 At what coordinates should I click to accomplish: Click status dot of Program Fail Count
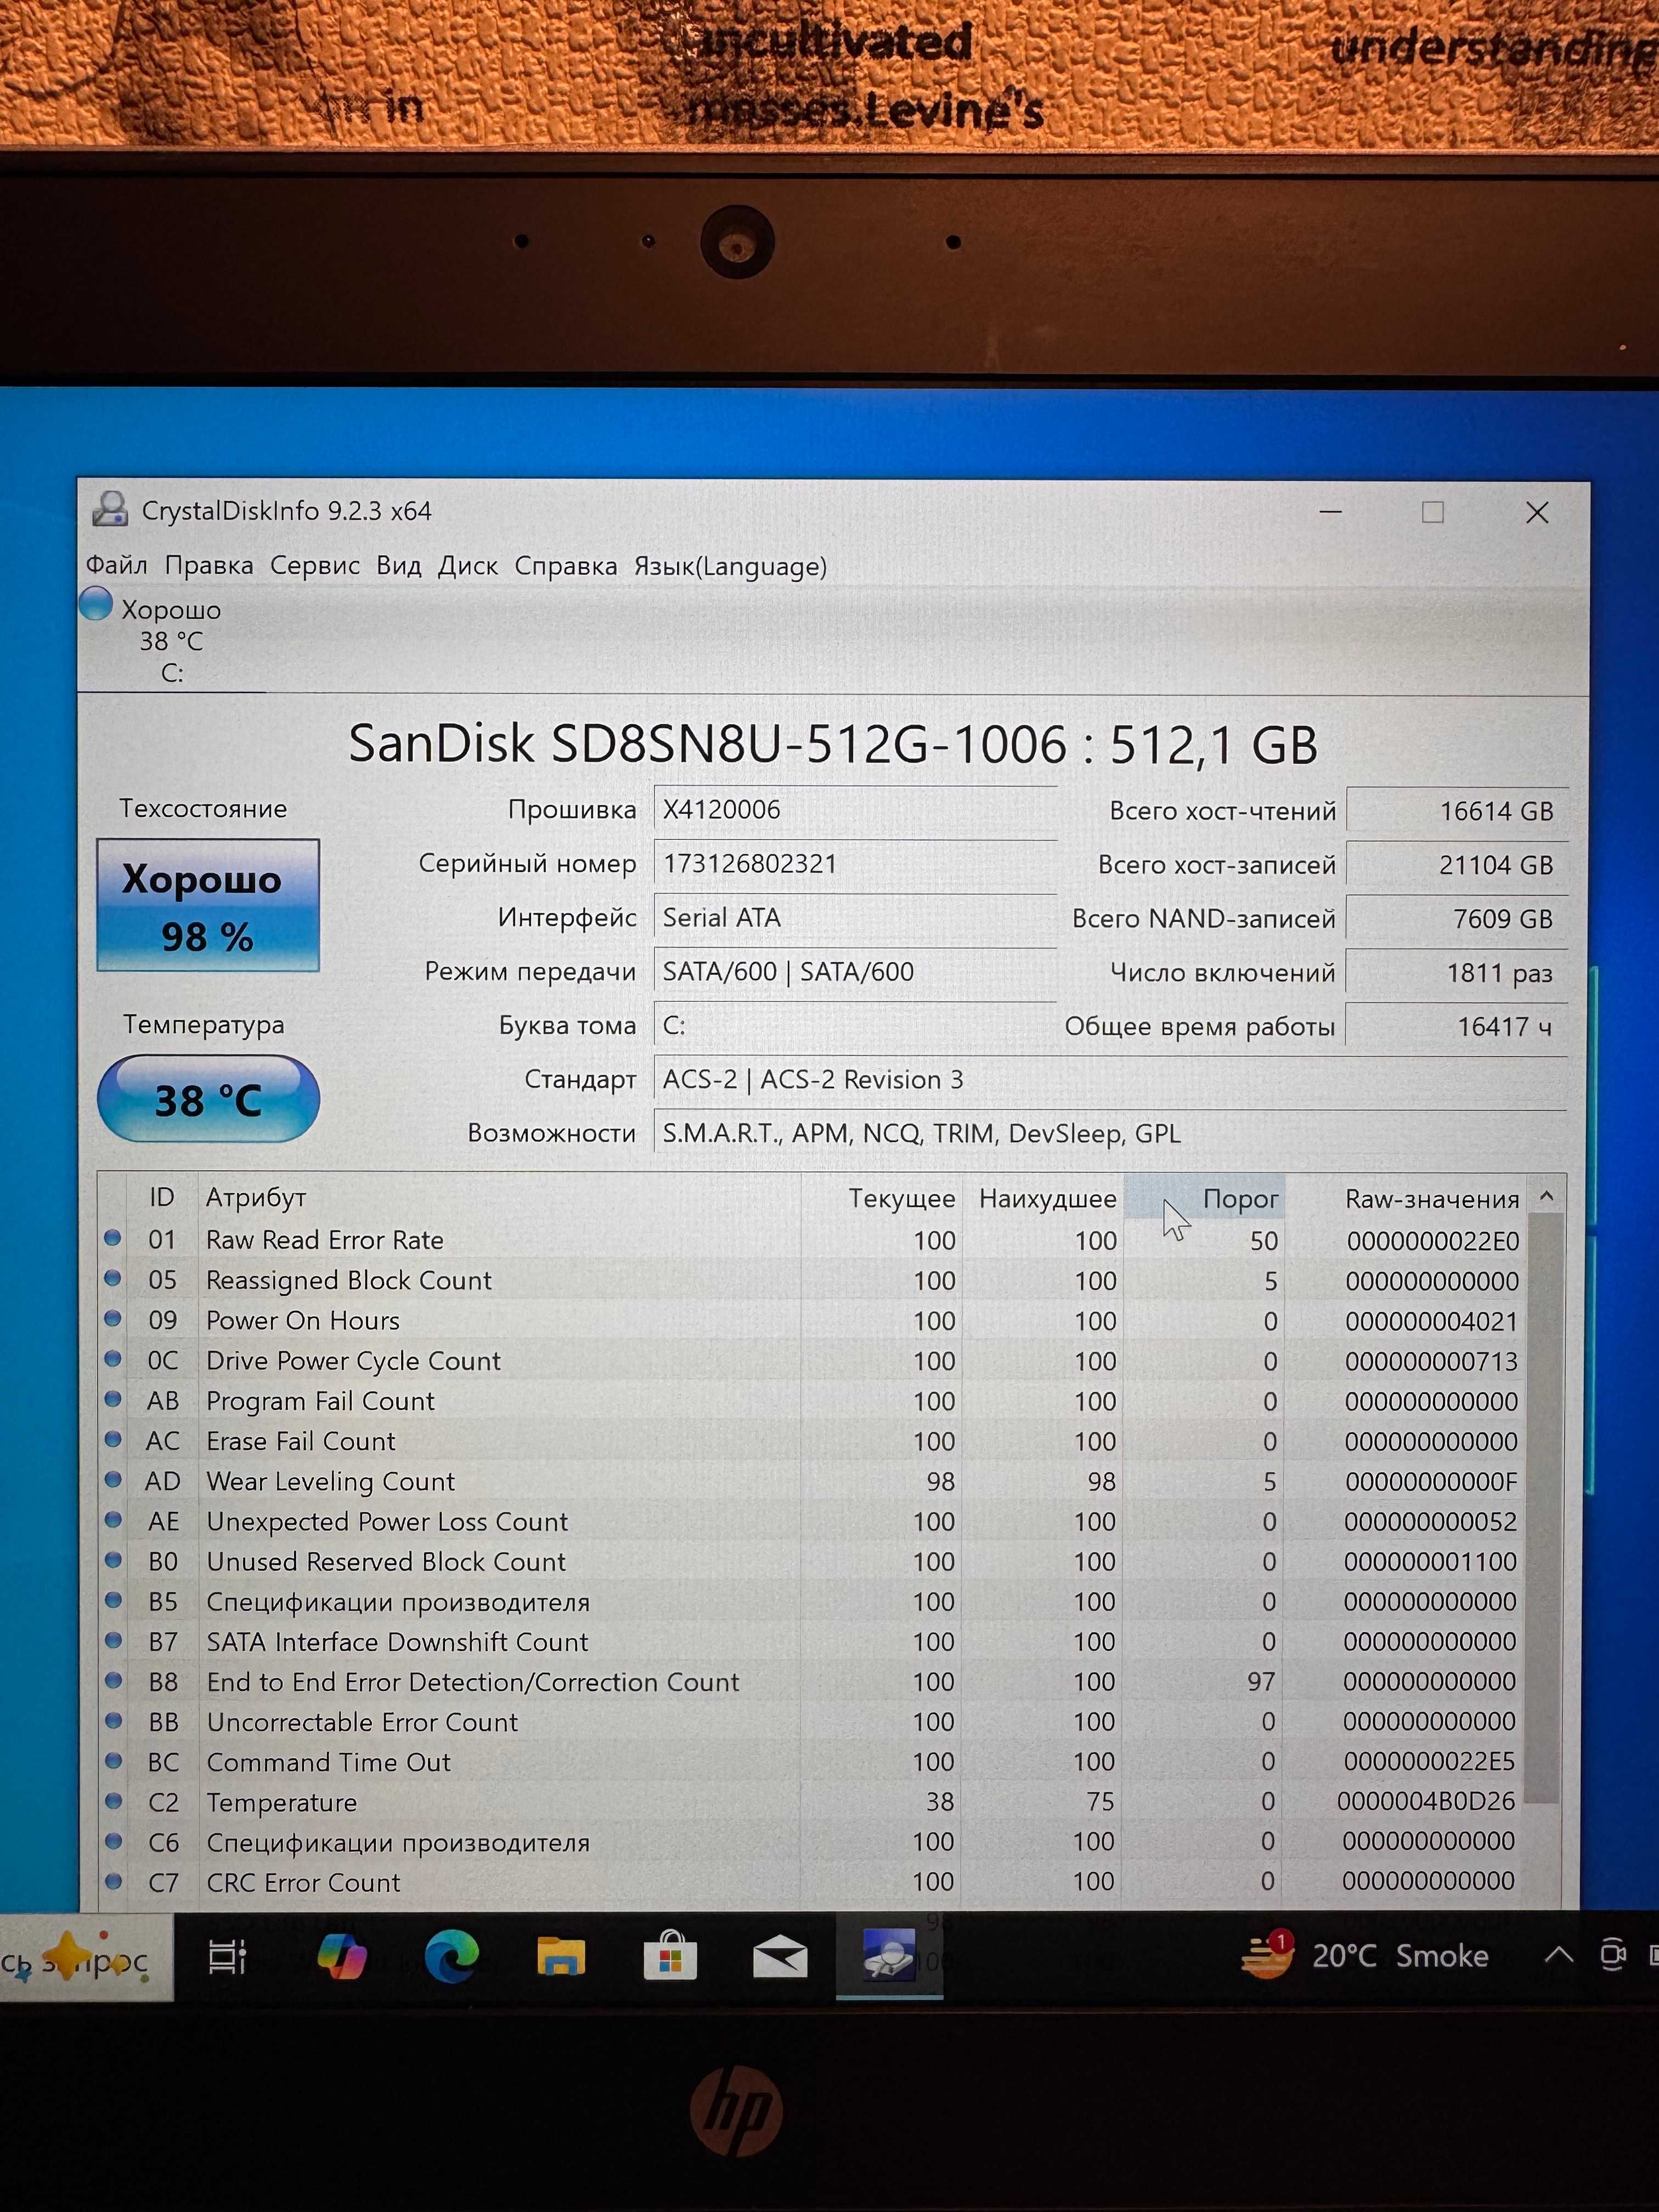[113, 1399]
